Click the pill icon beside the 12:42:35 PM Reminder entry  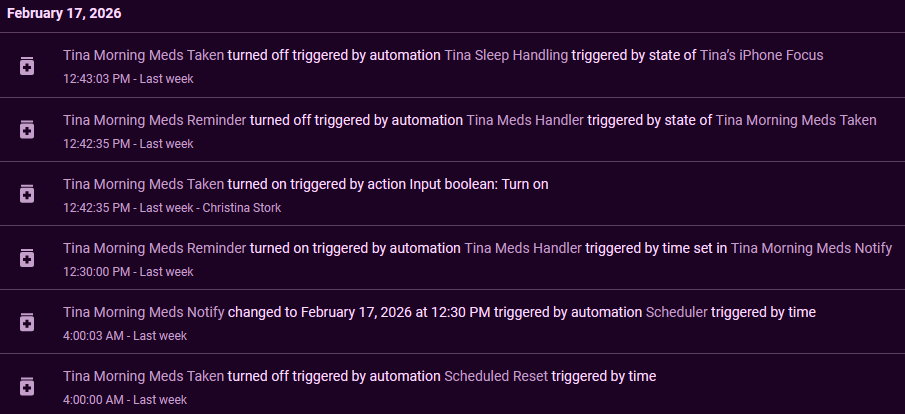[x=27, y=130]
